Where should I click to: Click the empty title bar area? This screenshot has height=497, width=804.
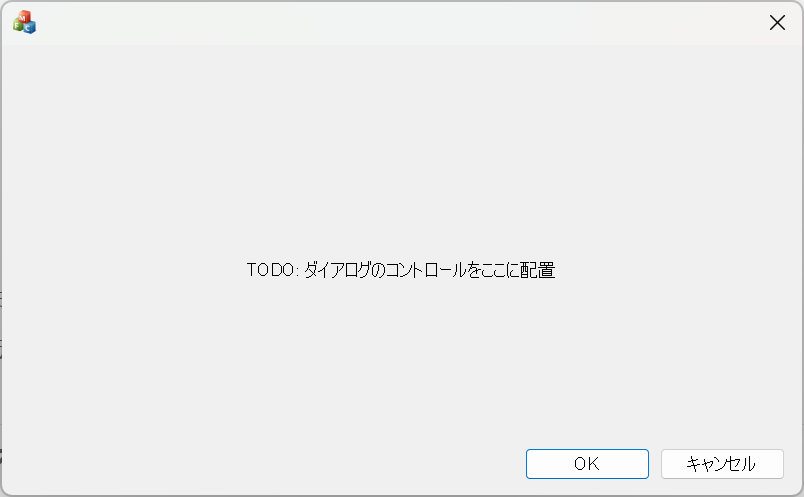(x=400, y=23)
